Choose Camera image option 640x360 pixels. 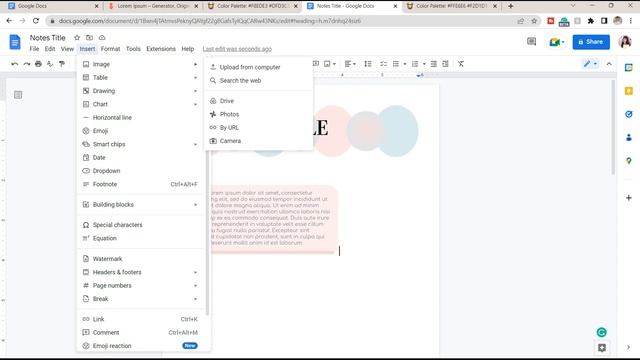(x=258, y=141)
